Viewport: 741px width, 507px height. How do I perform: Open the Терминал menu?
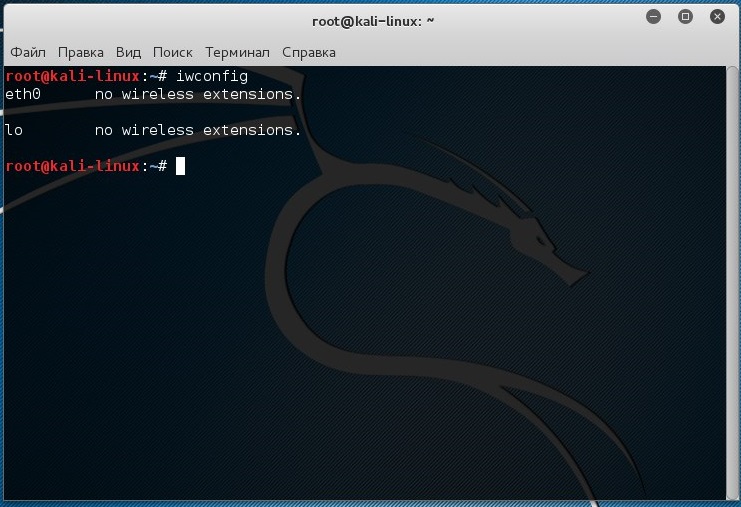click(238, 52)
